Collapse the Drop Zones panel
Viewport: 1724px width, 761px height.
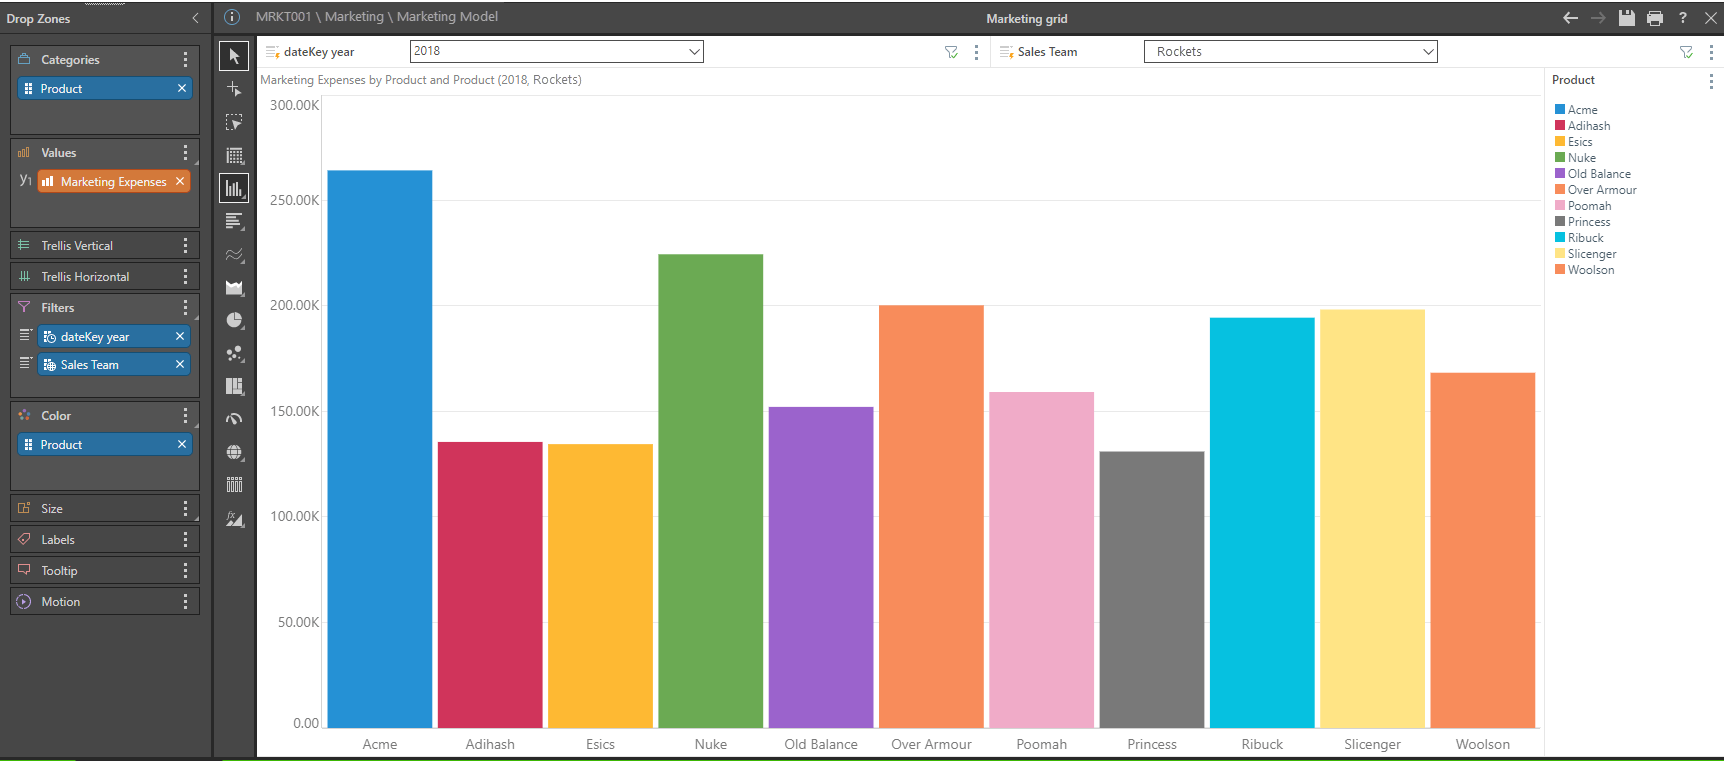tap(195, 18)
